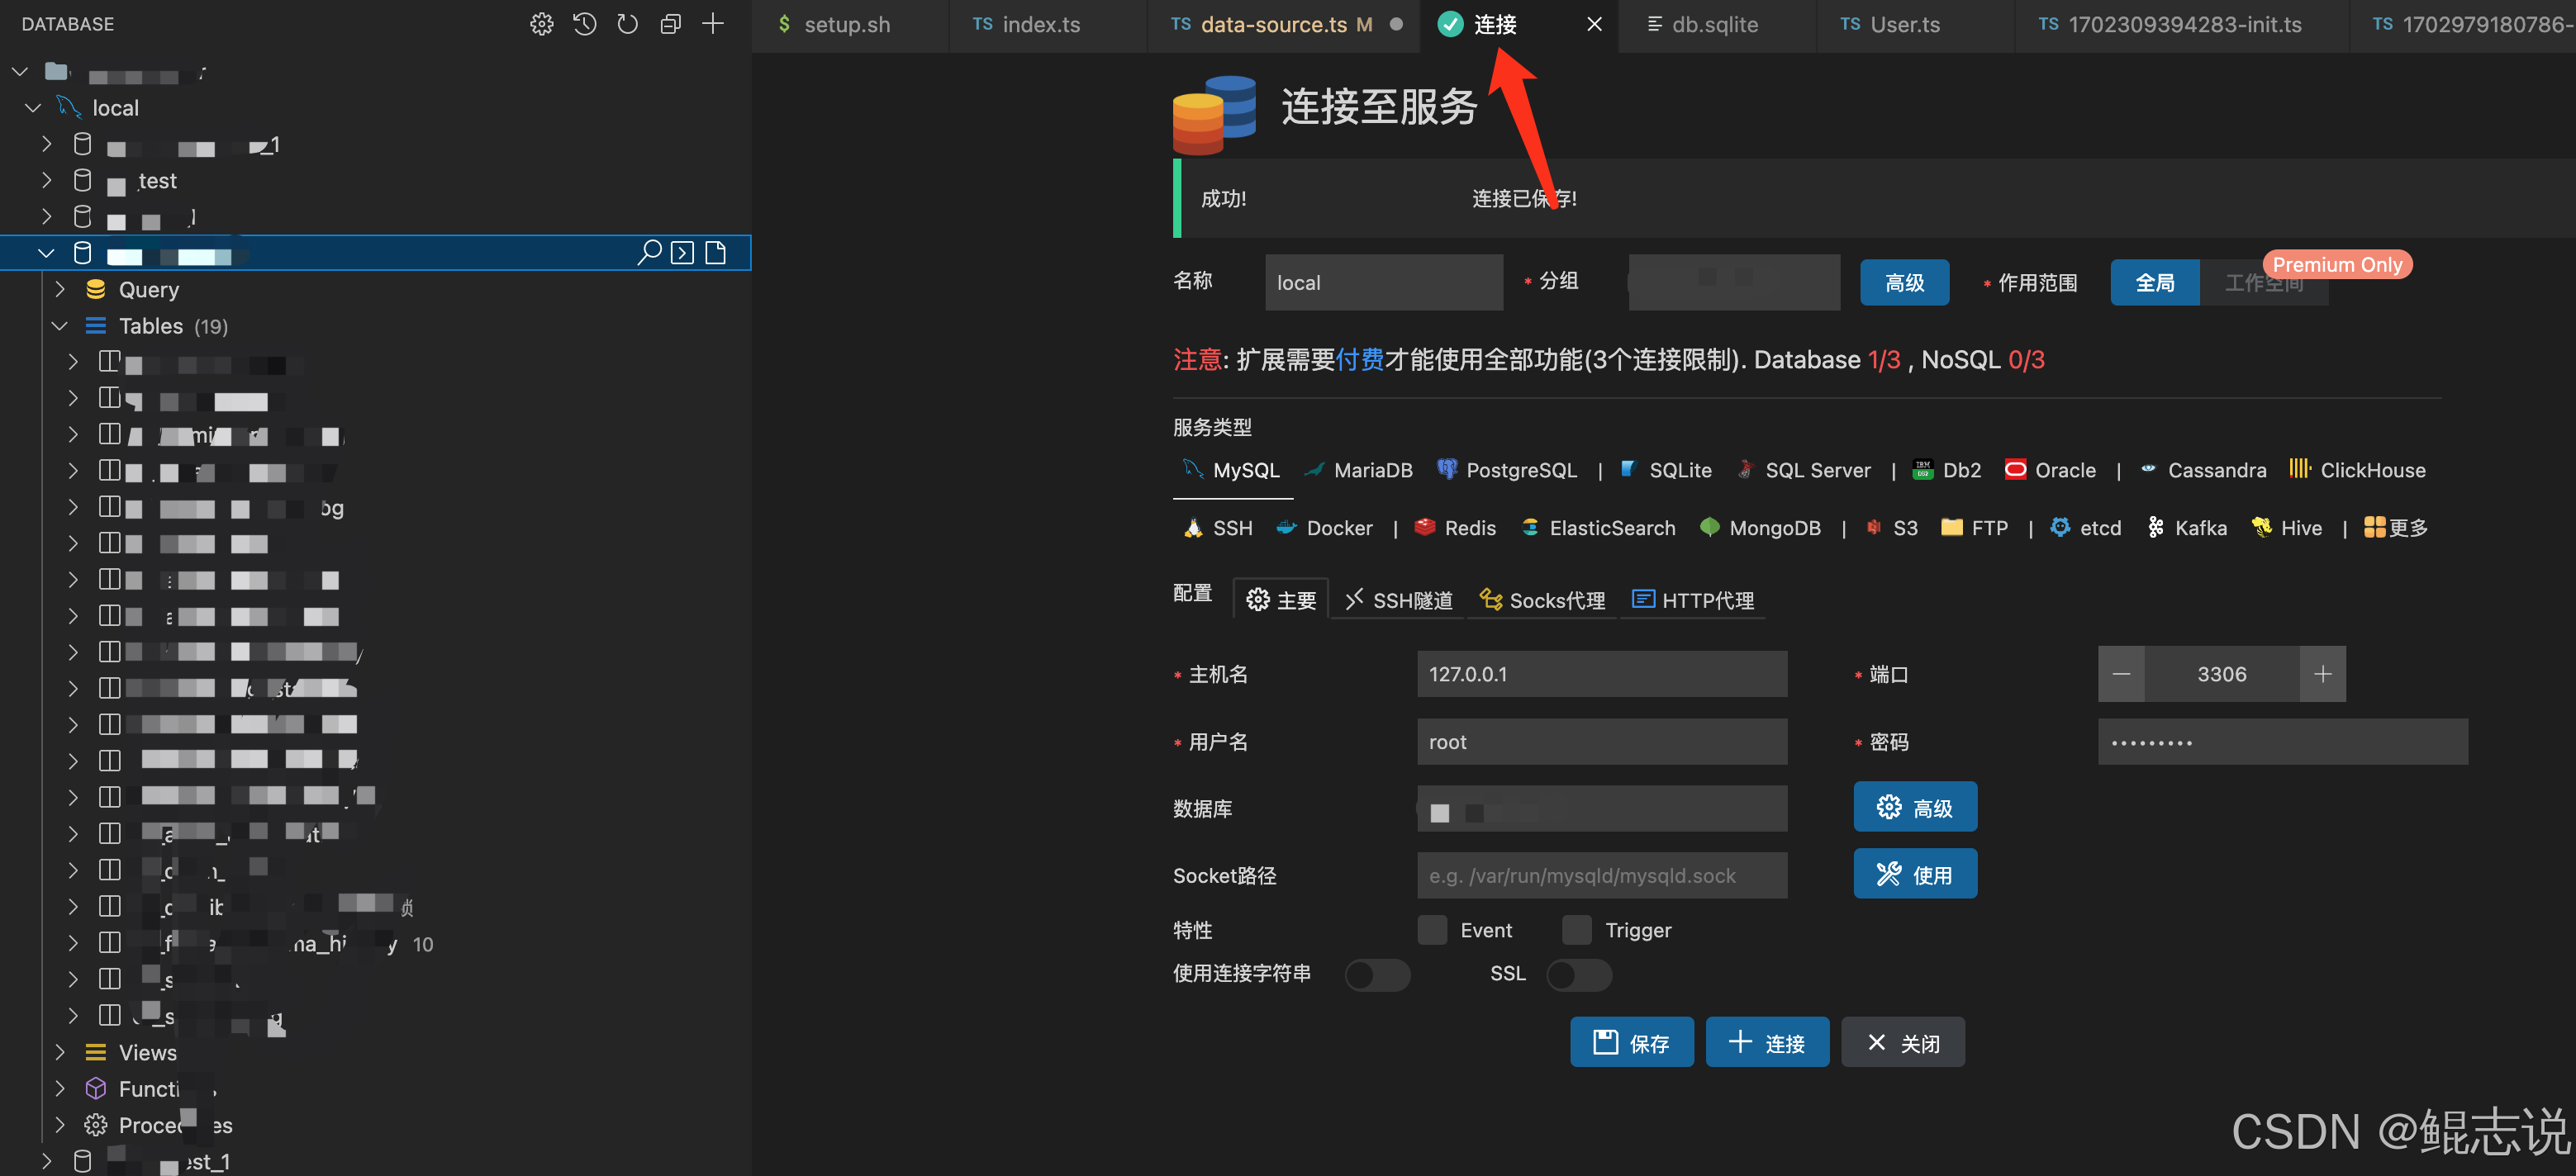
Task: Choose Redis as connection type
Action: tap(1455, 528)
